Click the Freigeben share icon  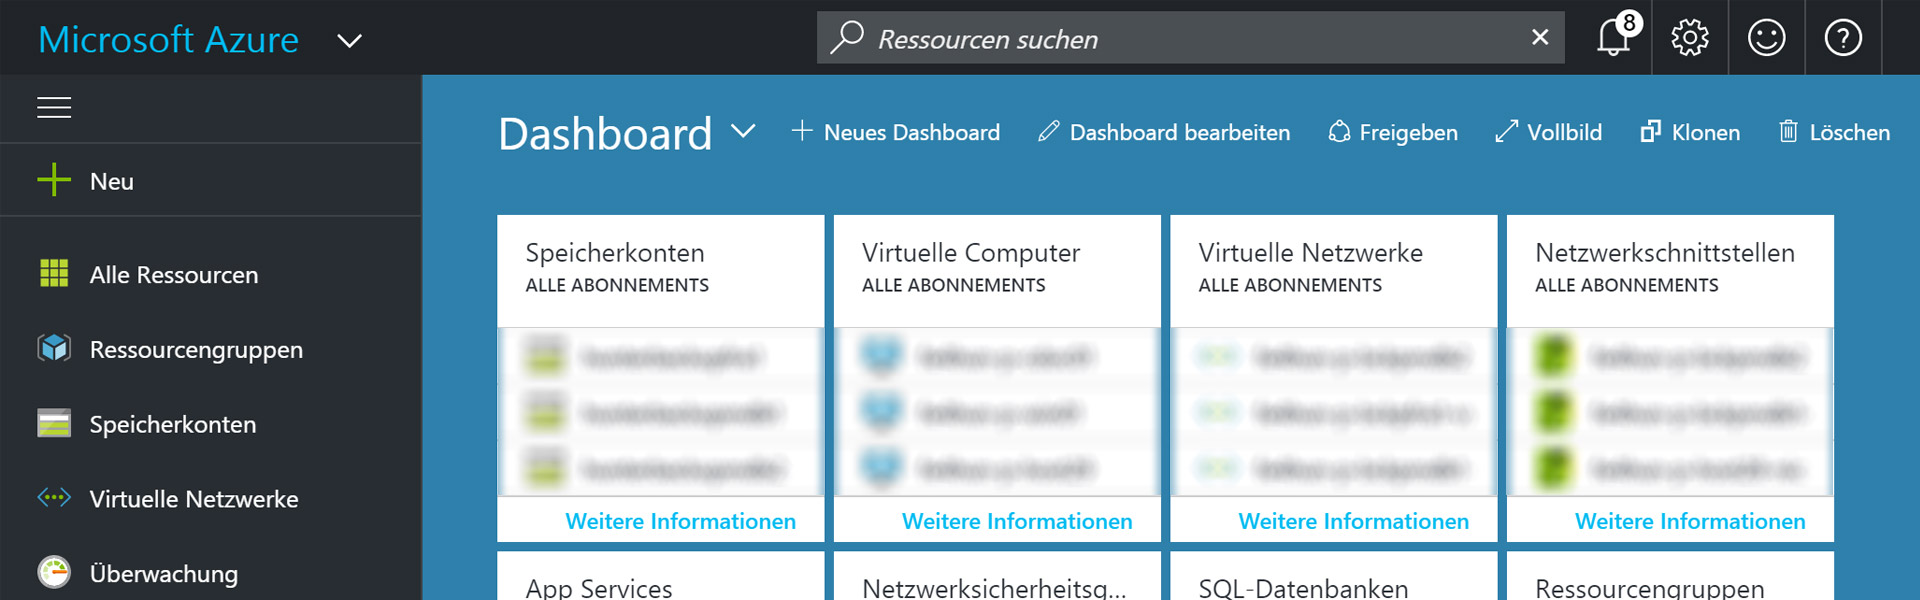tap(1339, 132)
